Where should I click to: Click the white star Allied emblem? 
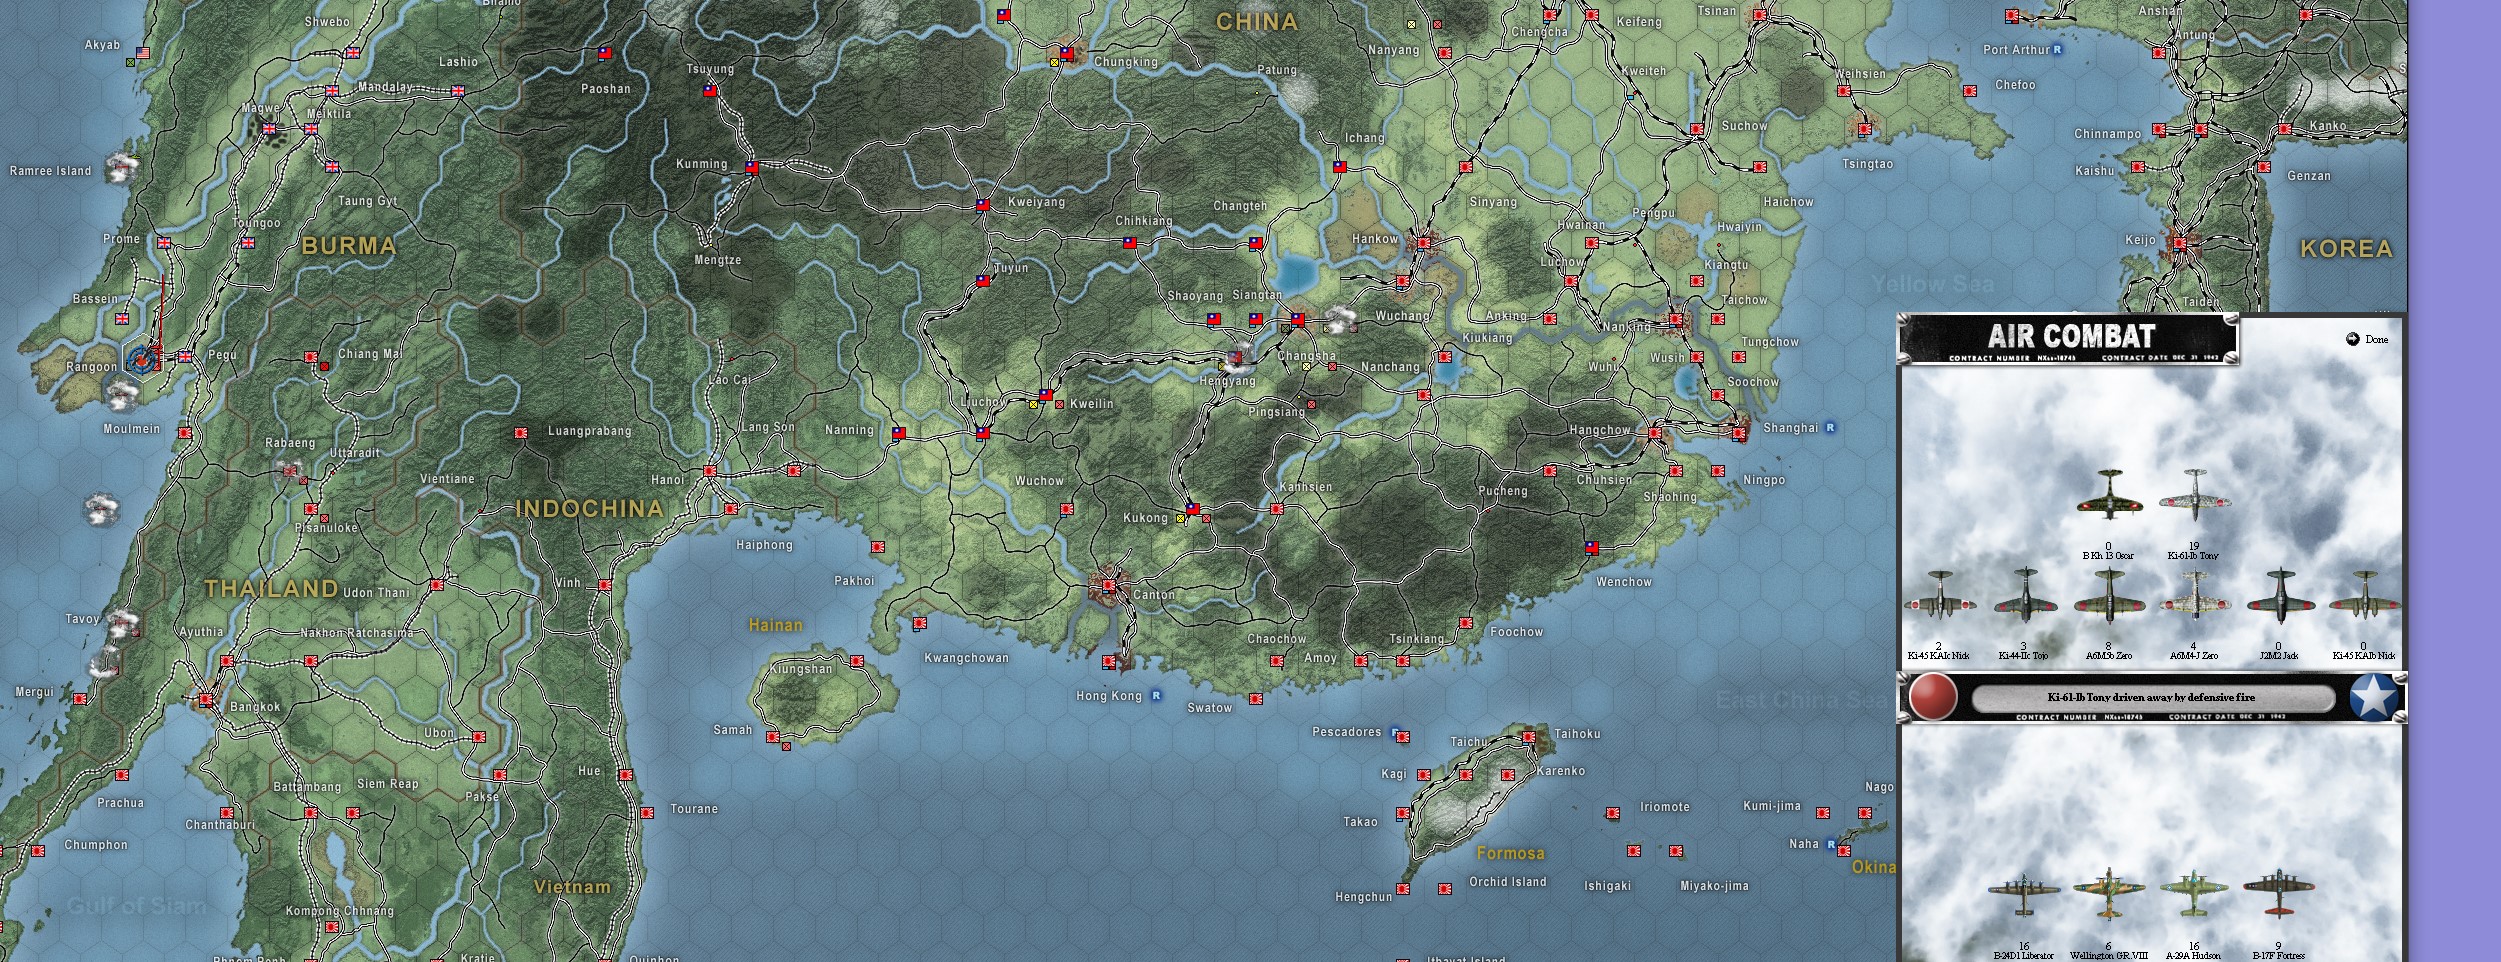tap(2374, 697)
